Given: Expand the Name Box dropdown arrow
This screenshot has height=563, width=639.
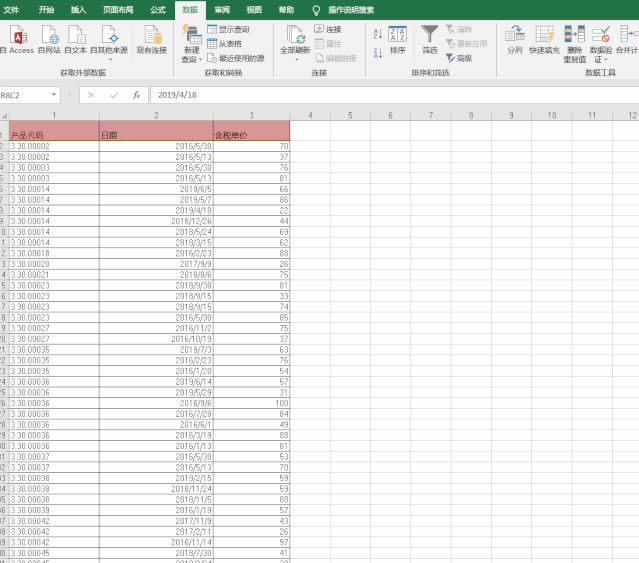Looking at the screenshot, I should (x=54, y=95).
